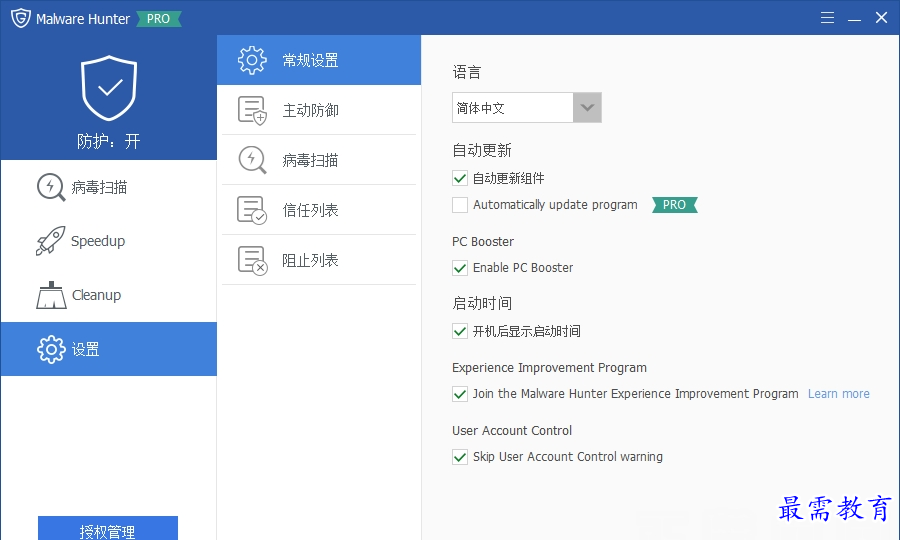Click the PRO badge beside Automatically update program
Screen dimensions: 900x540
coord(674,205)
